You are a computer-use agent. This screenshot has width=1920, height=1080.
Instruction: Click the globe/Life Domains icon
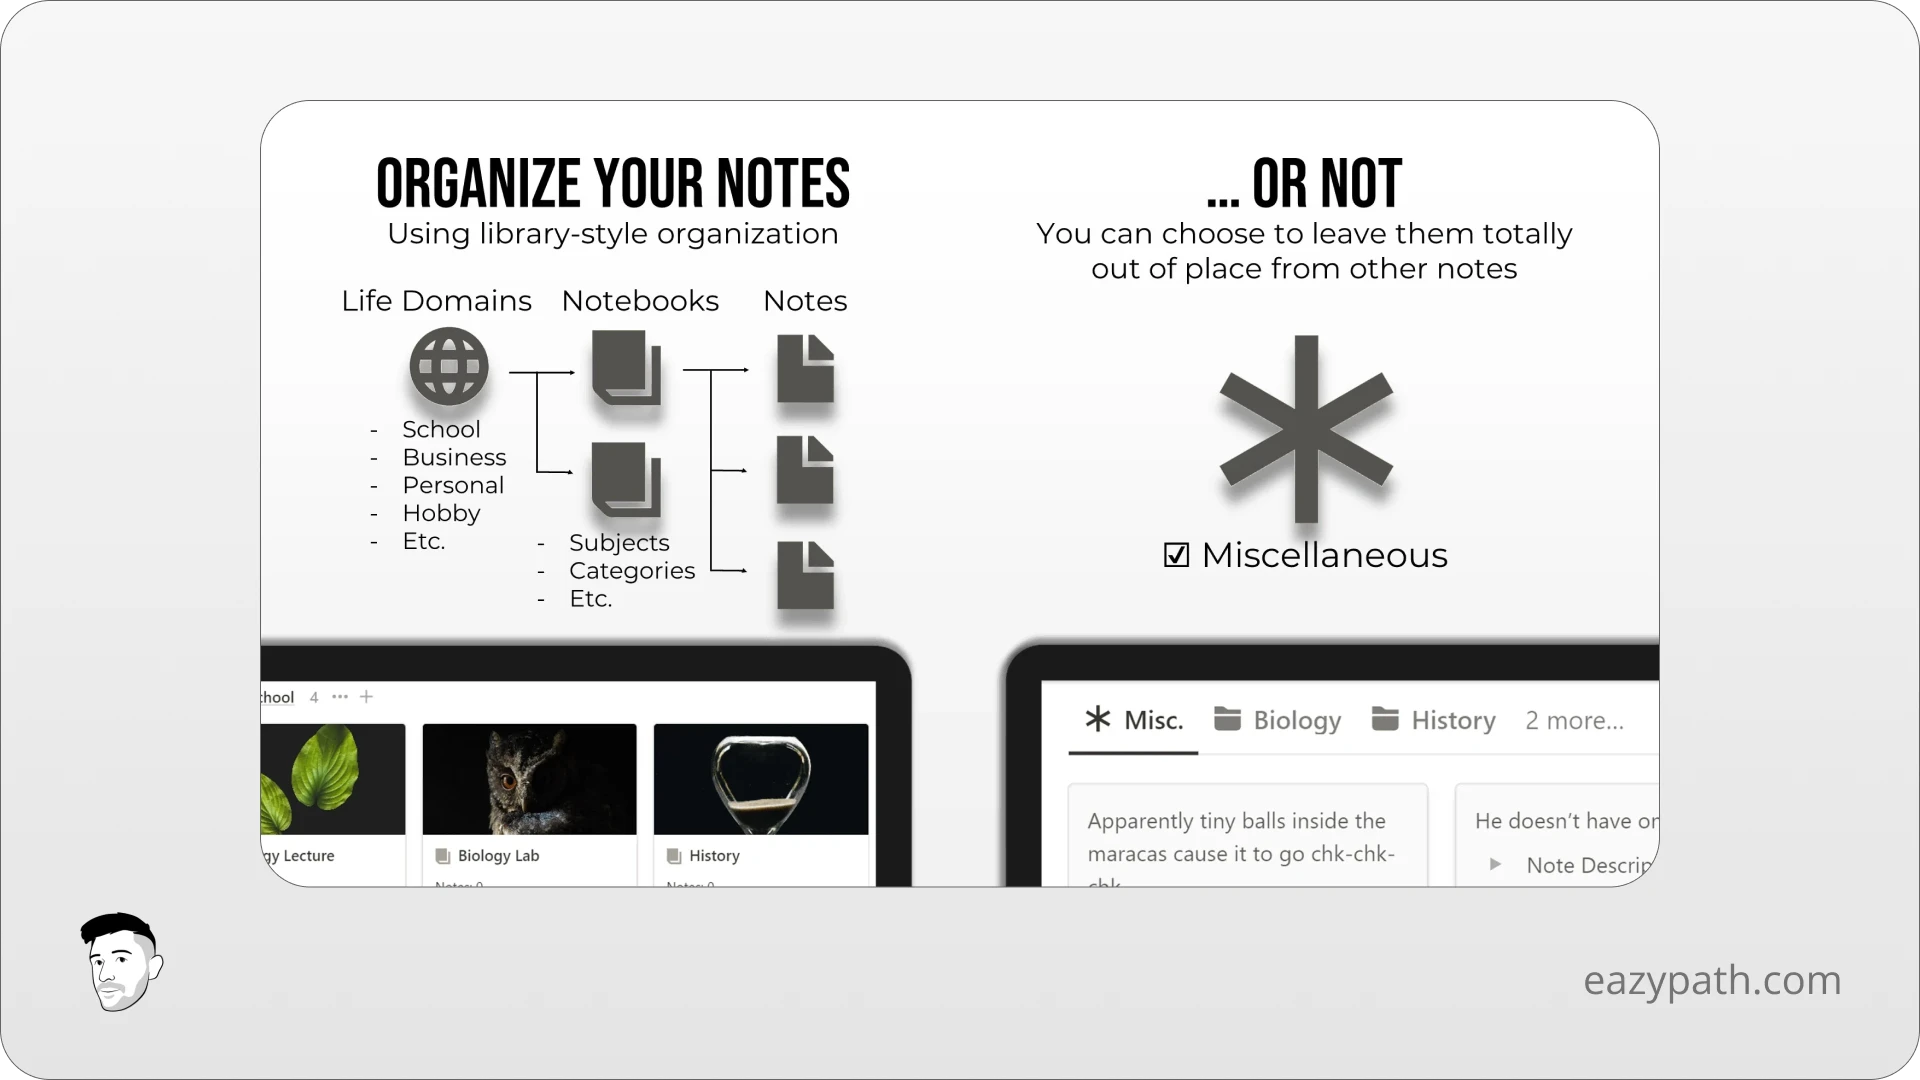point(448,365)
